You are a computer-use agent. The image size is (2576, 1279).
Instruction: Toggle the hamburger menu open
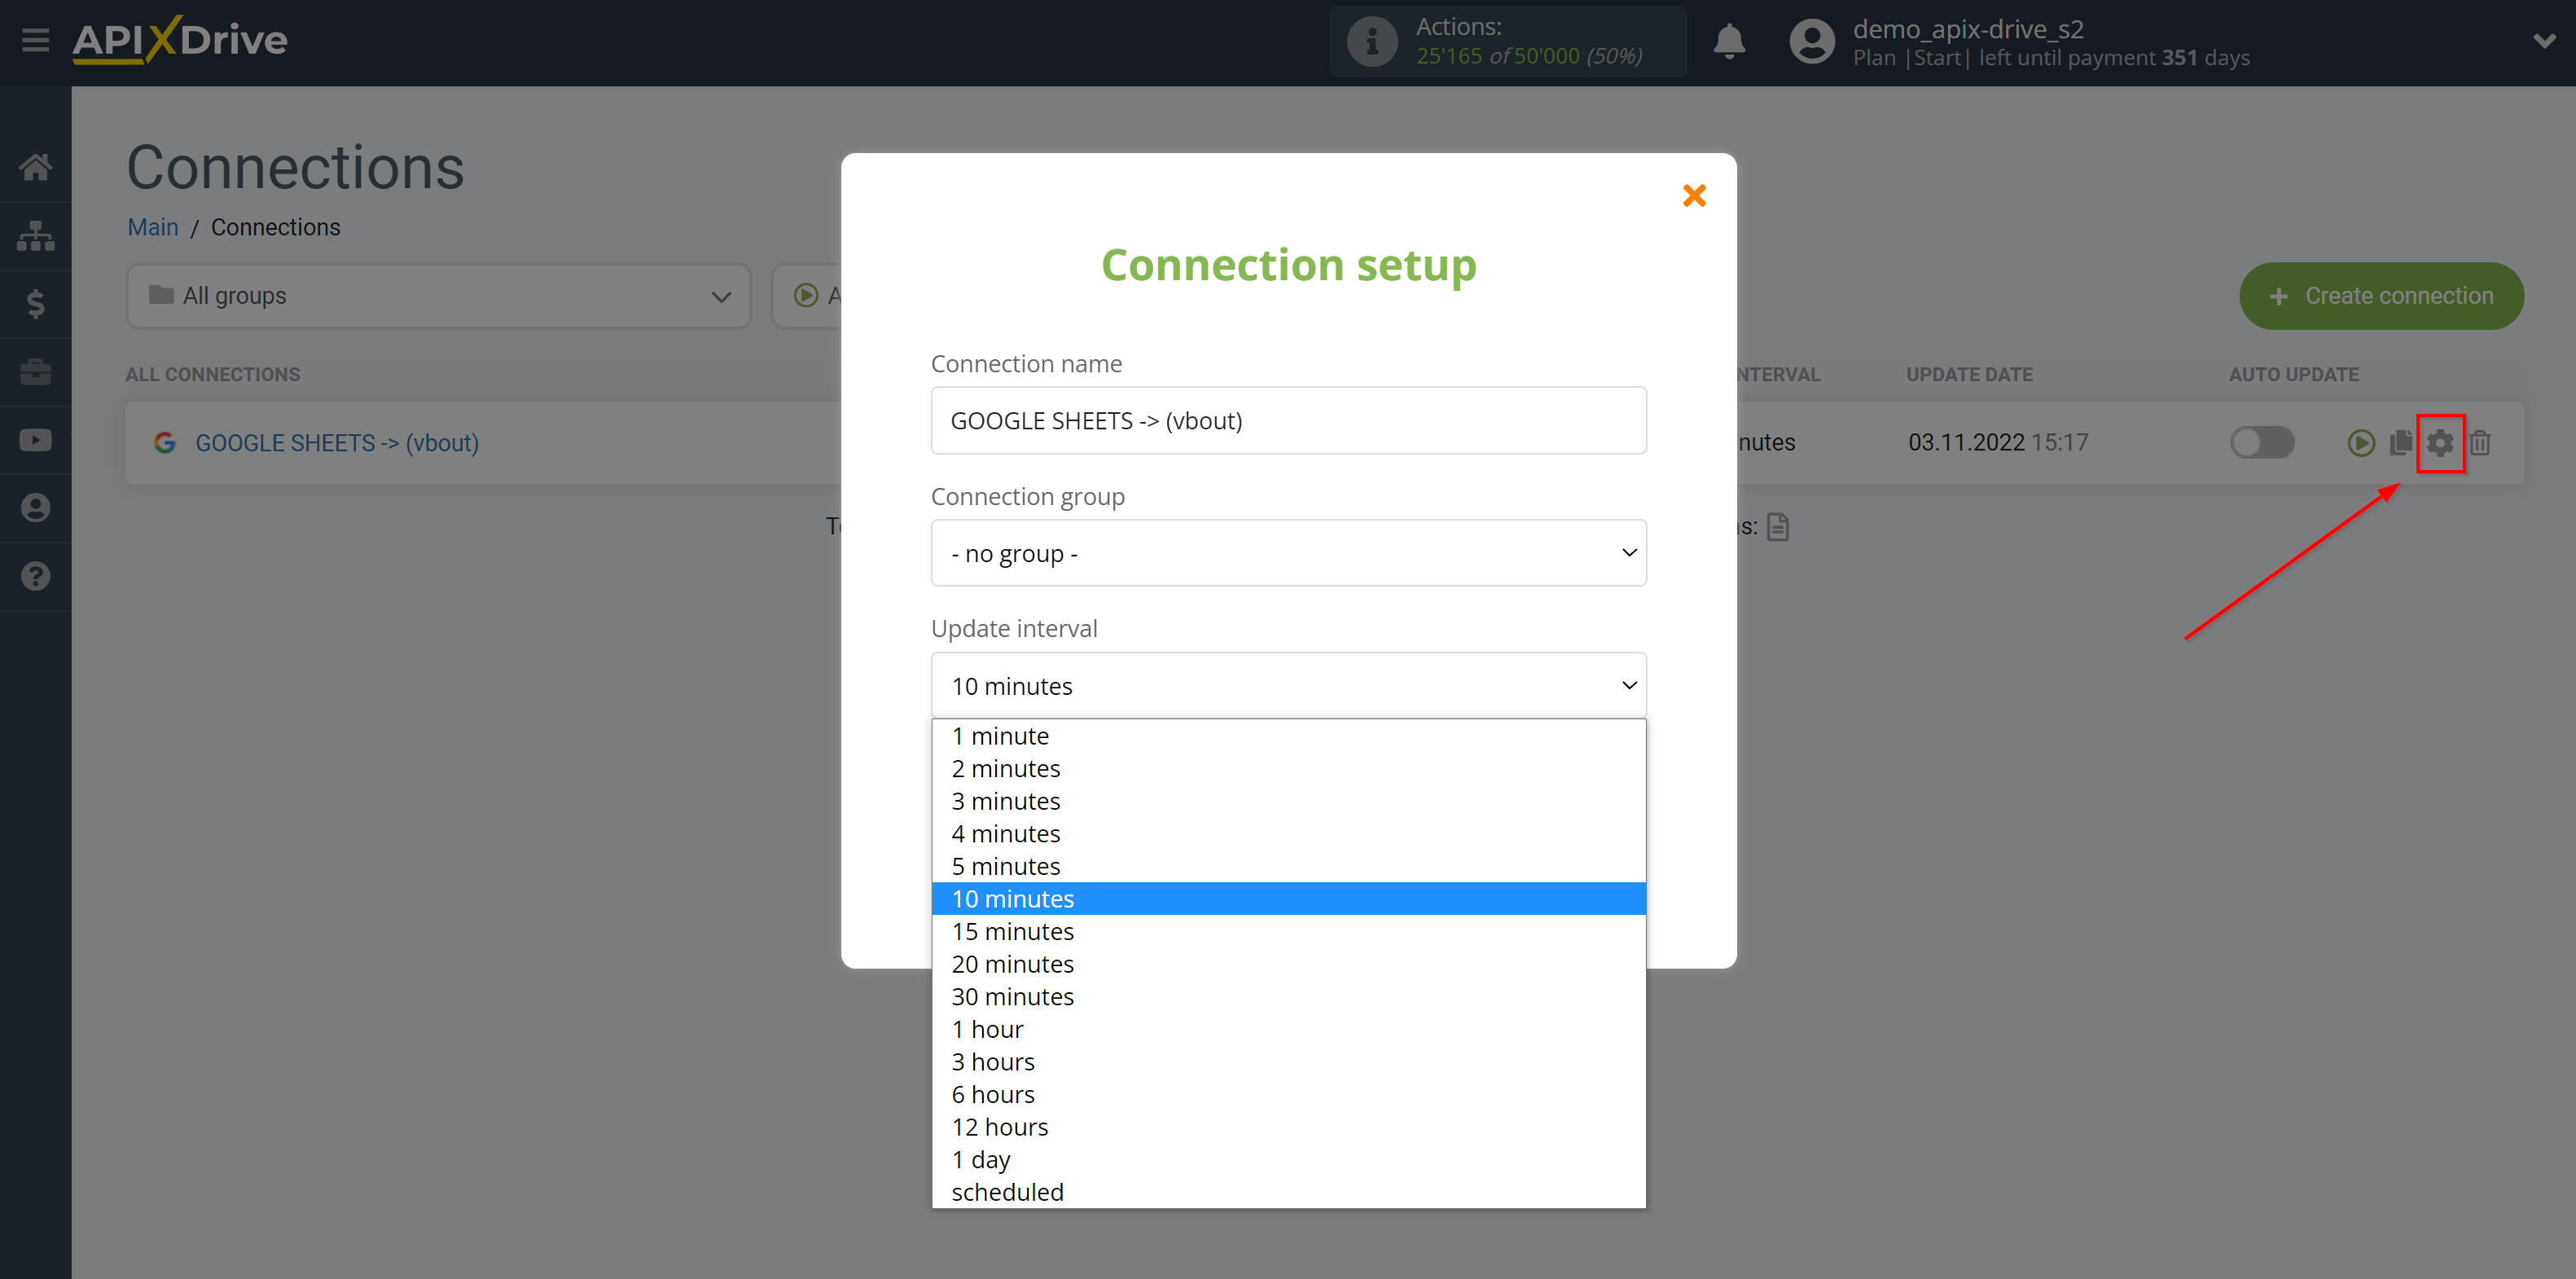tap(34, 36)
